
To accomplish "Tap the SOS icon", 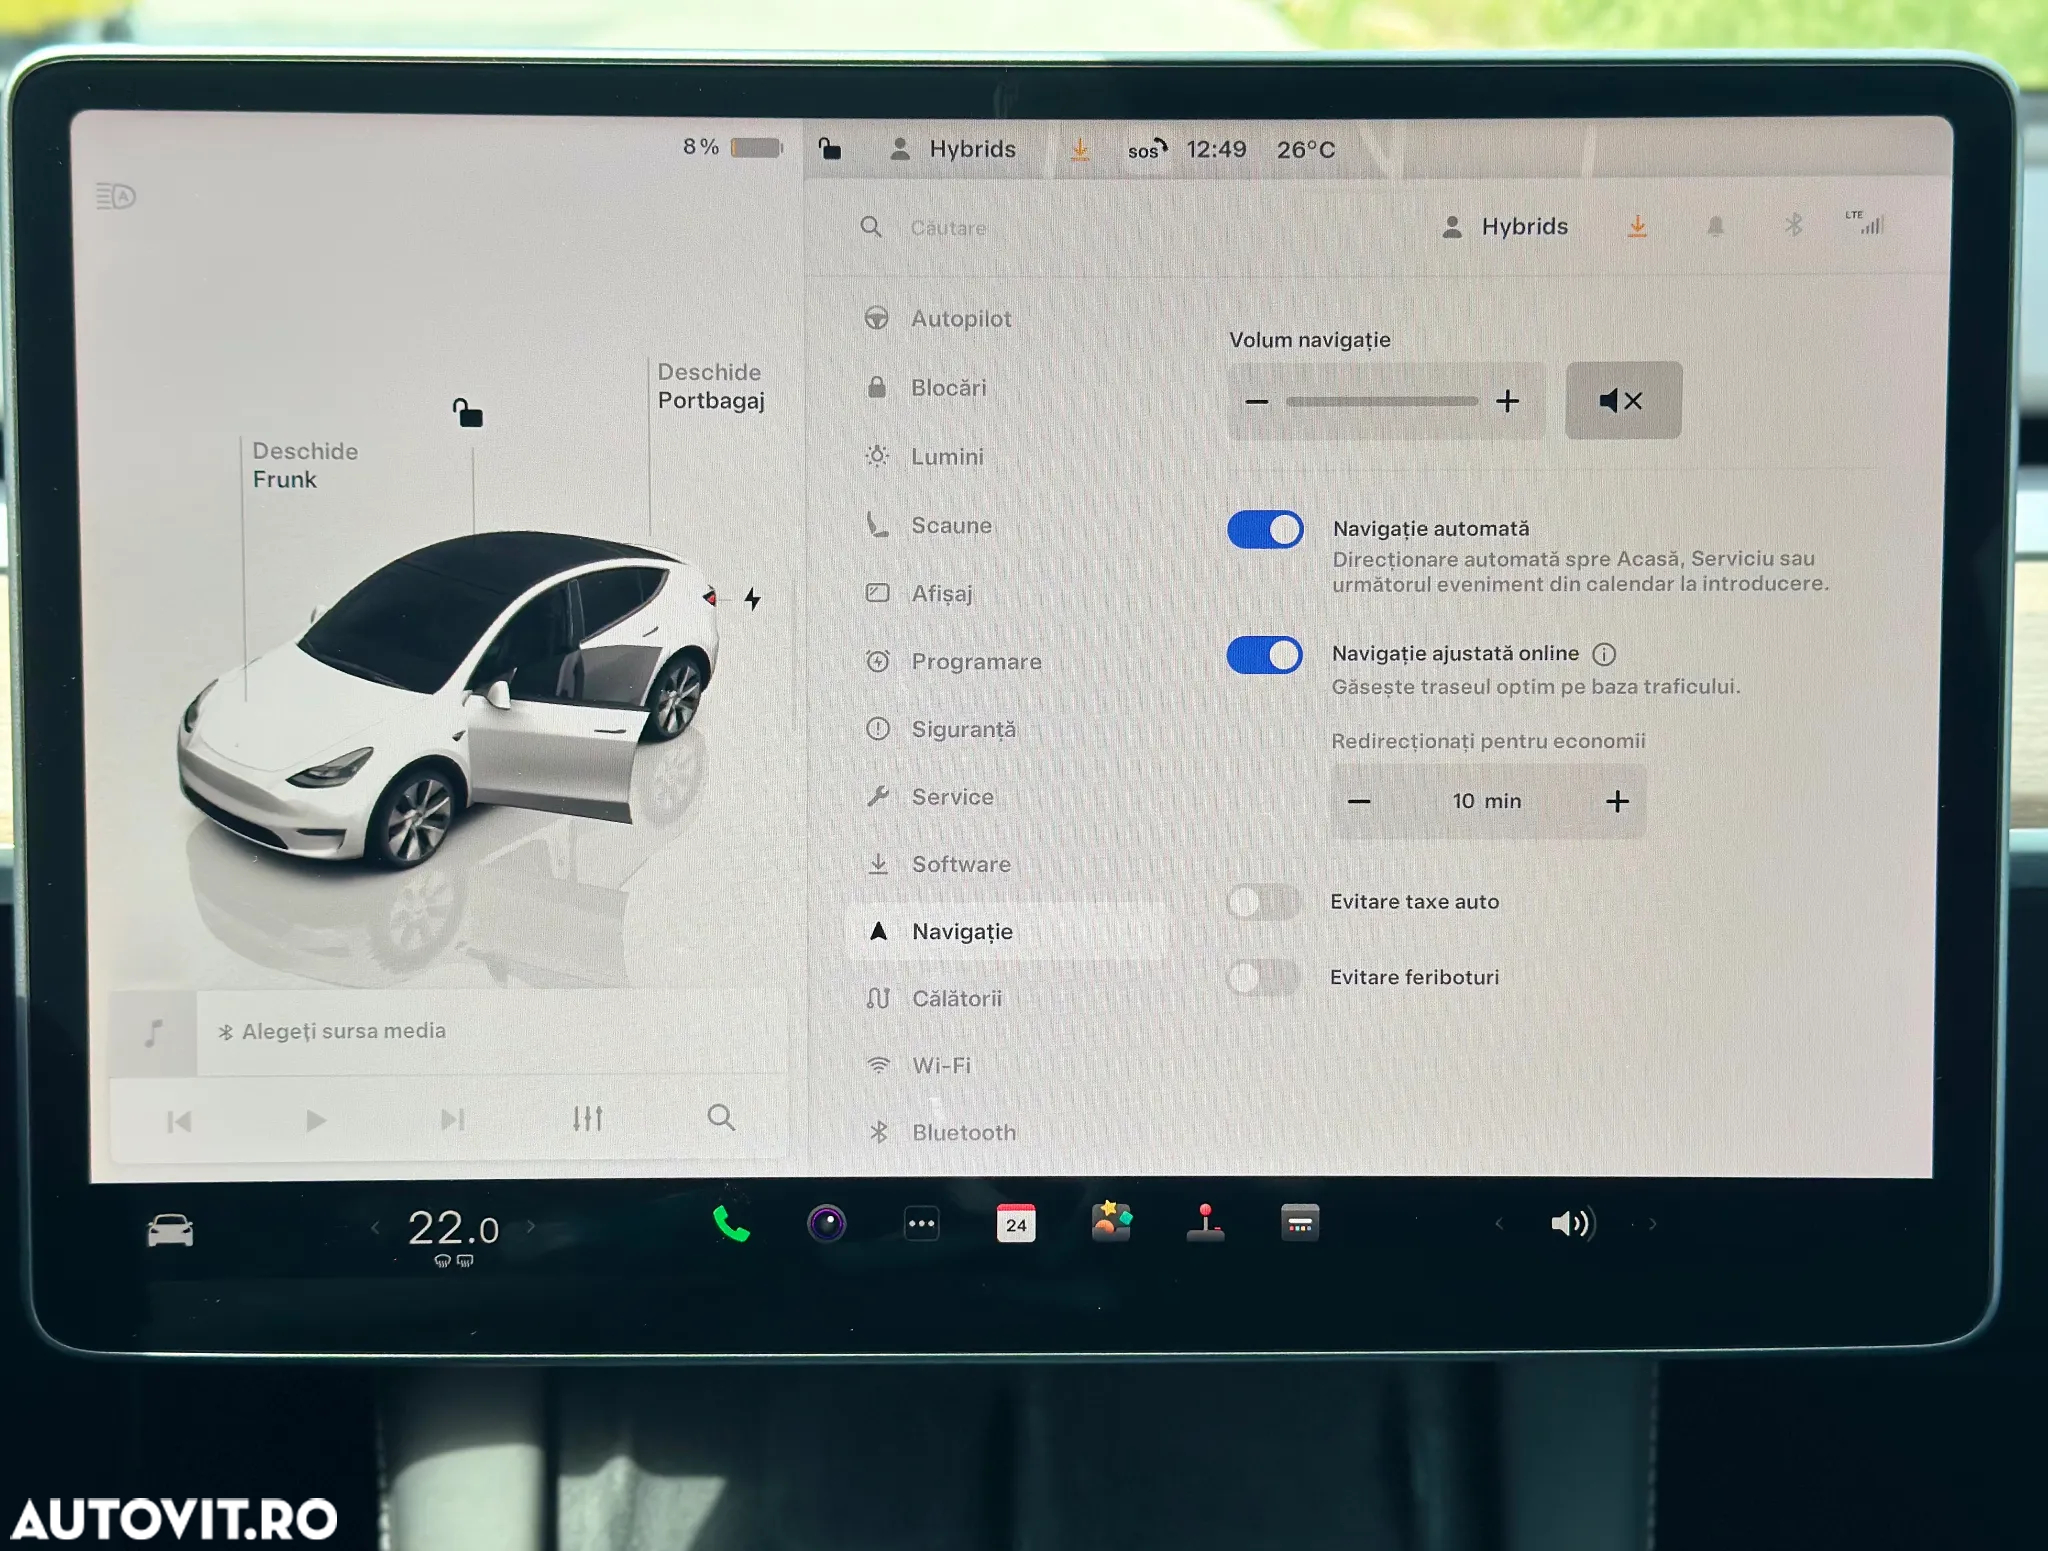I will click(1147, 149).
